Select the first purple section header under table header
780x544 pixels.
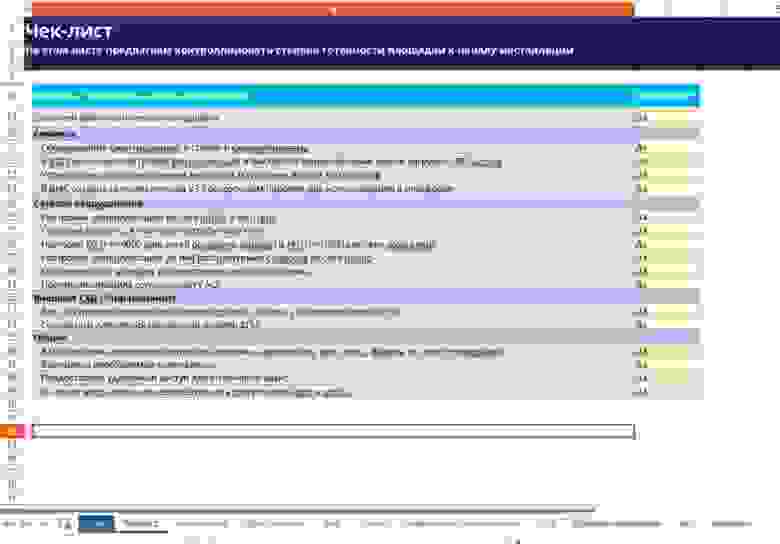(365, 134)
